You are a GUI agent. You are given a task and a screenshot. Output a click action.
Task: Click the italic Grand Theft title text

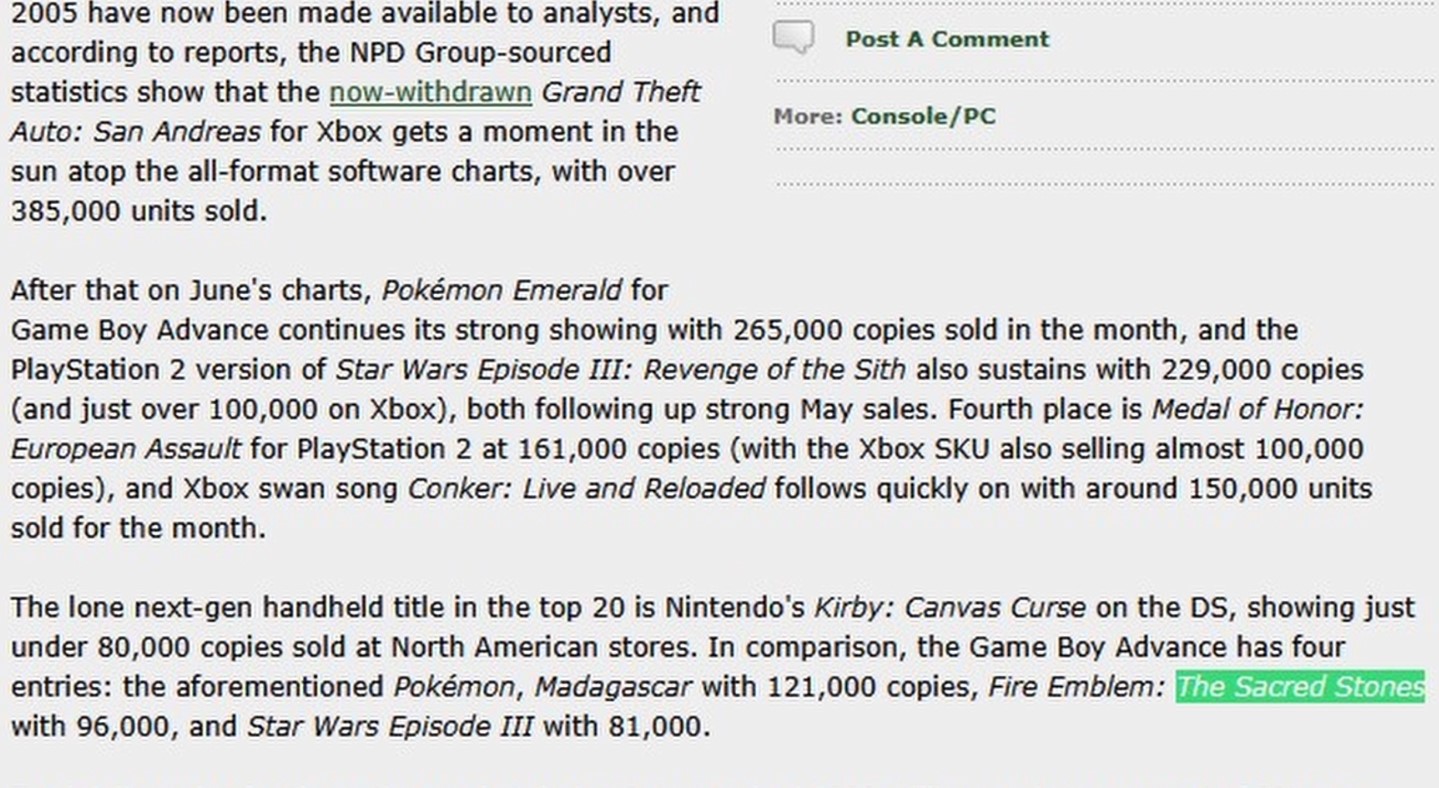click(x=621, y=92)
